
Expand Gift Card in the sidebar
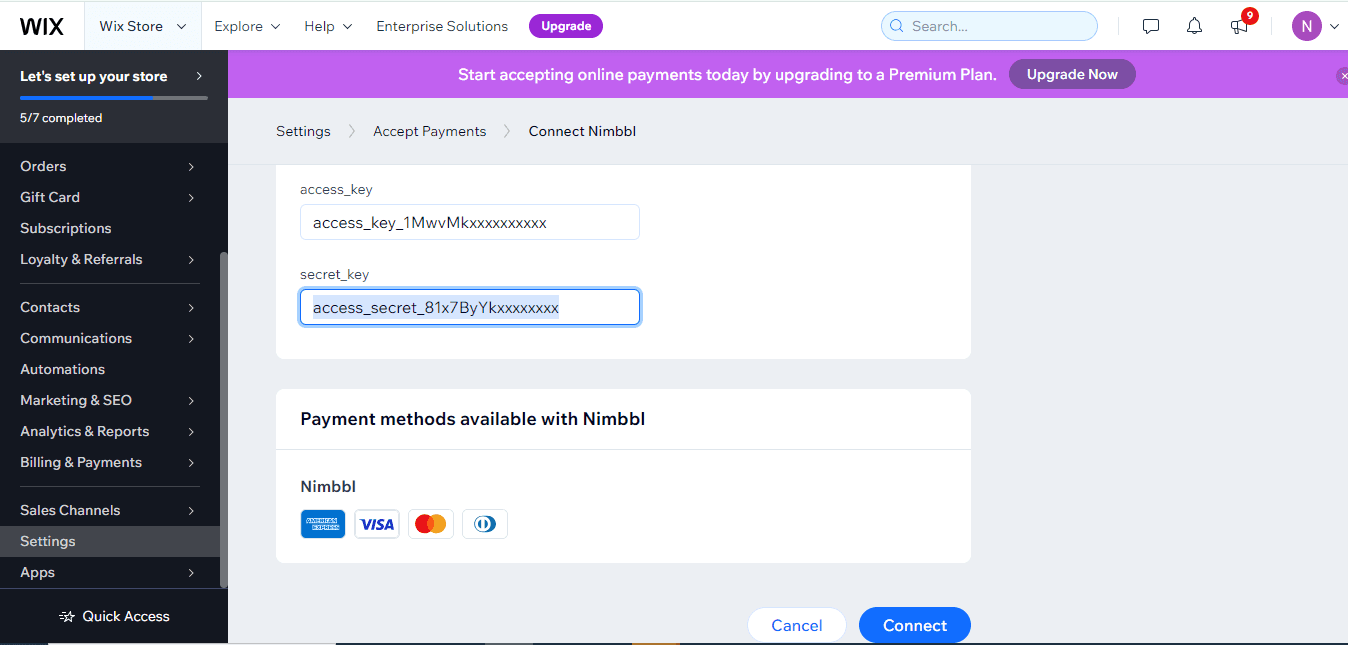[110, 197]
